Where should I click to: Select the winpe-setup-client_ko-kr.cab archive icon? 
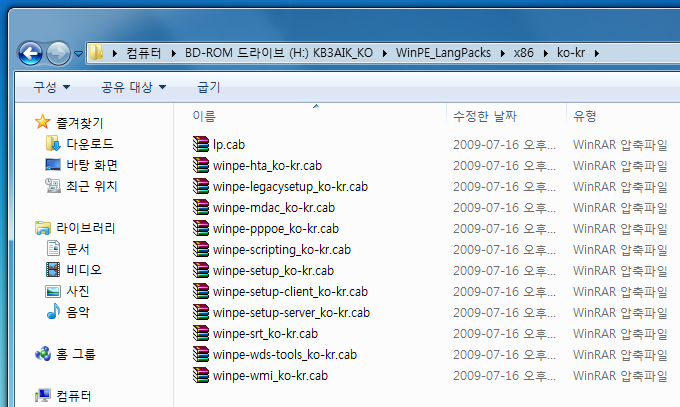click(x=201, y=291)
